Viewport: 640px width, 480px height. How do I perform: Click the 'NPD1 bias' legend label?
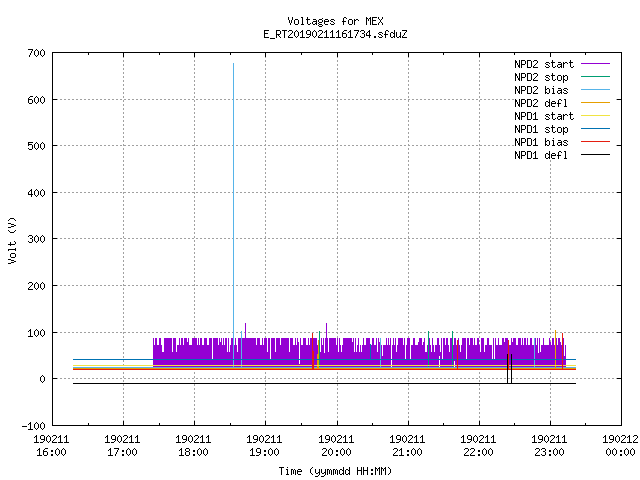[541, 142]
